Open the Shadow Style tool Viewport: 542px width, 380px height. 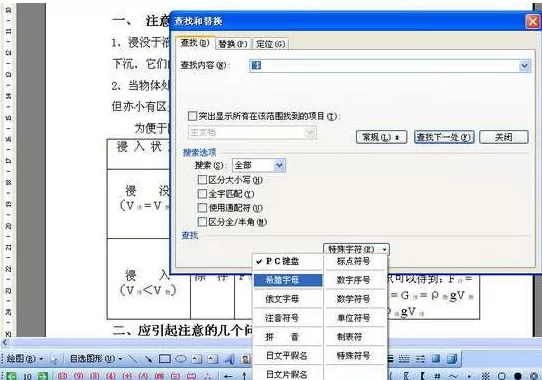pyautogui.click(x=436, y=359)
